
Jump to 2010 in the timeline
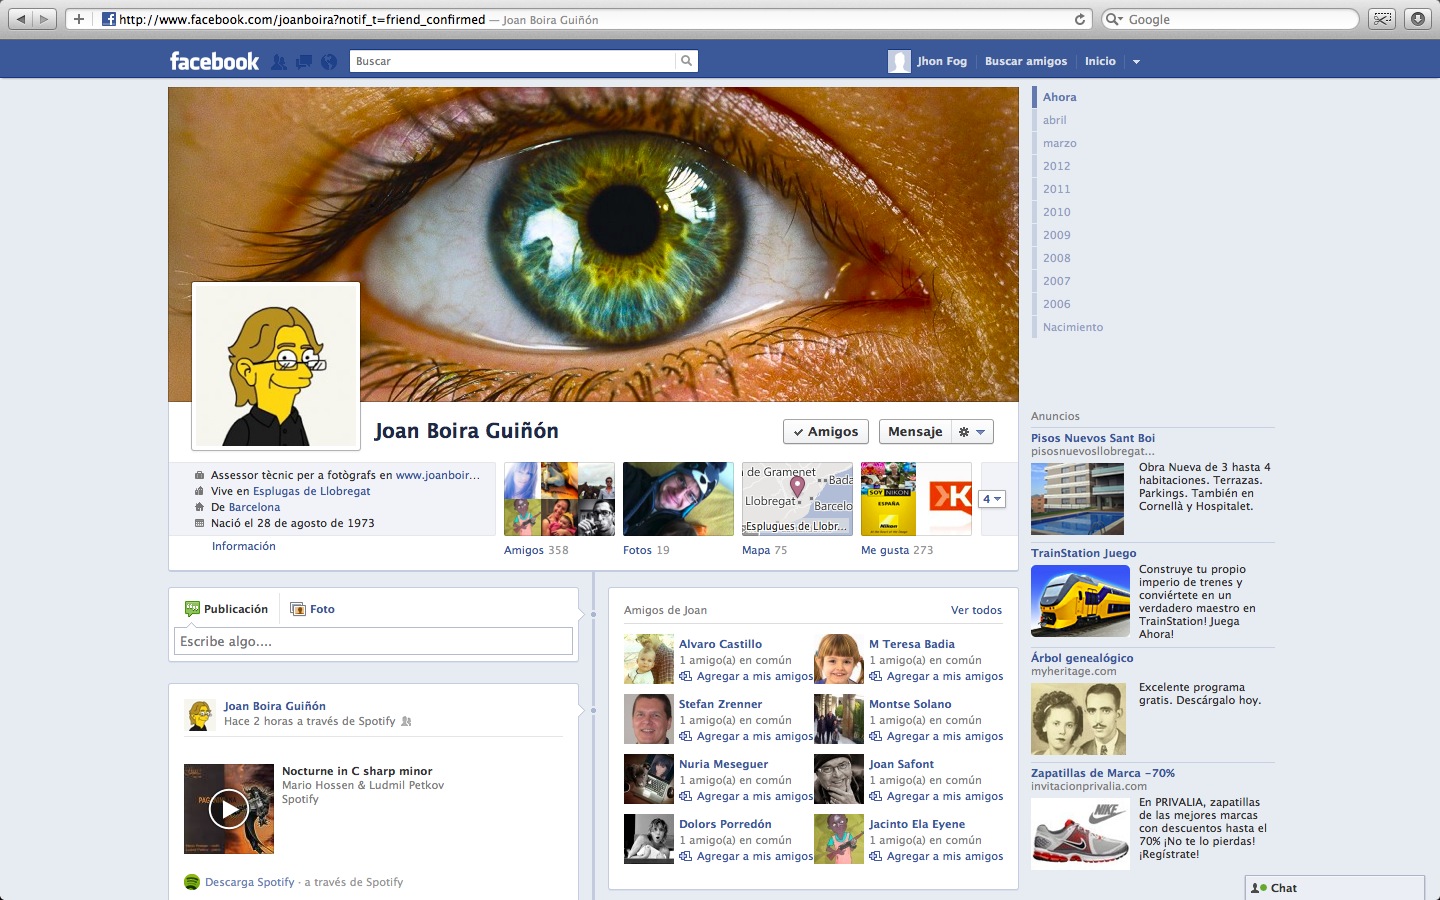[x=1056, y=212]
